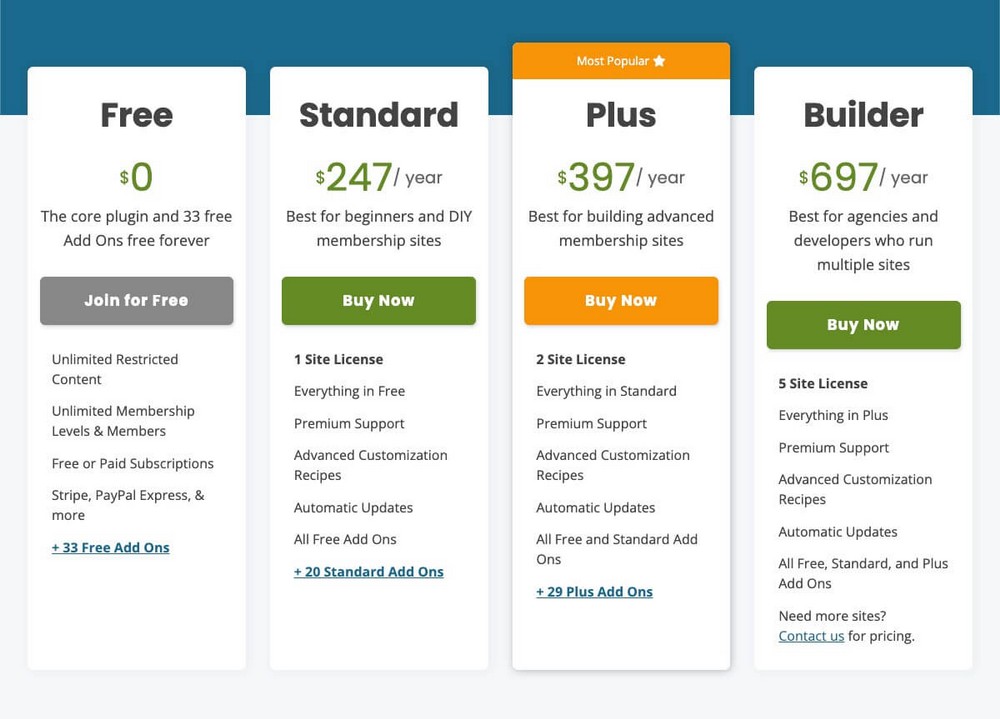The image size is (1000, 719).
Task: Click the Standard plan title
Action: (379, 115)
